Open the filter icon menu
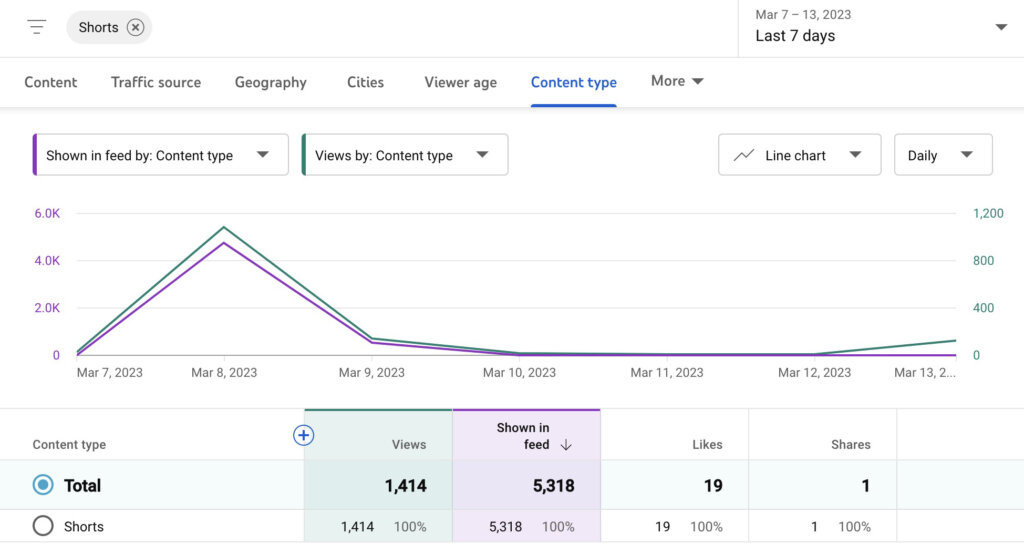The height and width of the screenshot is (544, 1024). click(37, 27)
